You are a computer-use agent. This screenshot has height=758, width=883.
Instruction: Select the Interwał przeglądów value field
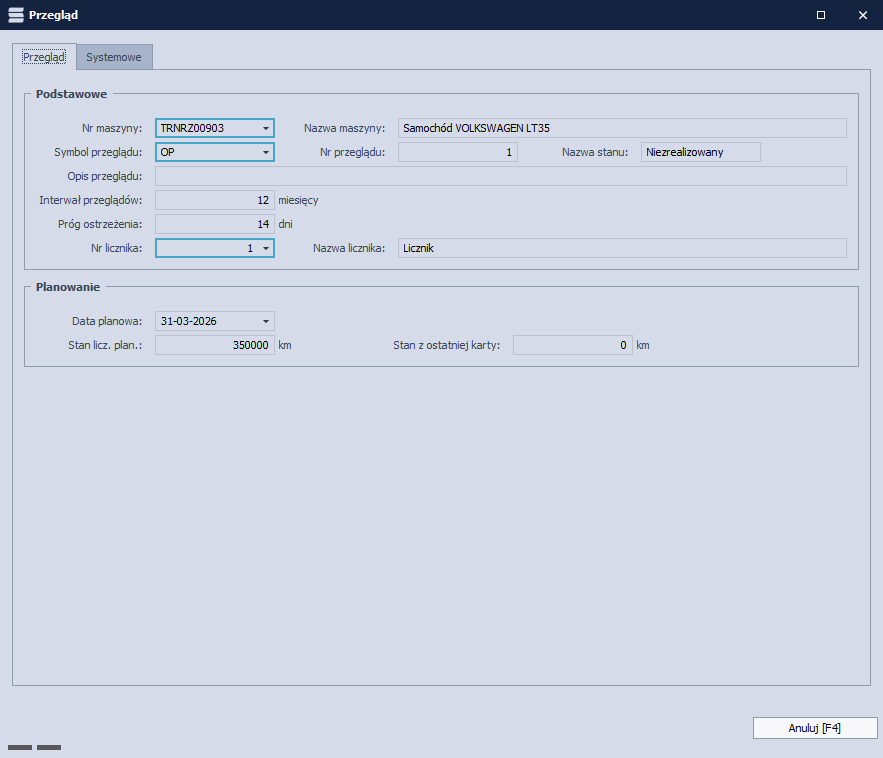pos(214,200)
